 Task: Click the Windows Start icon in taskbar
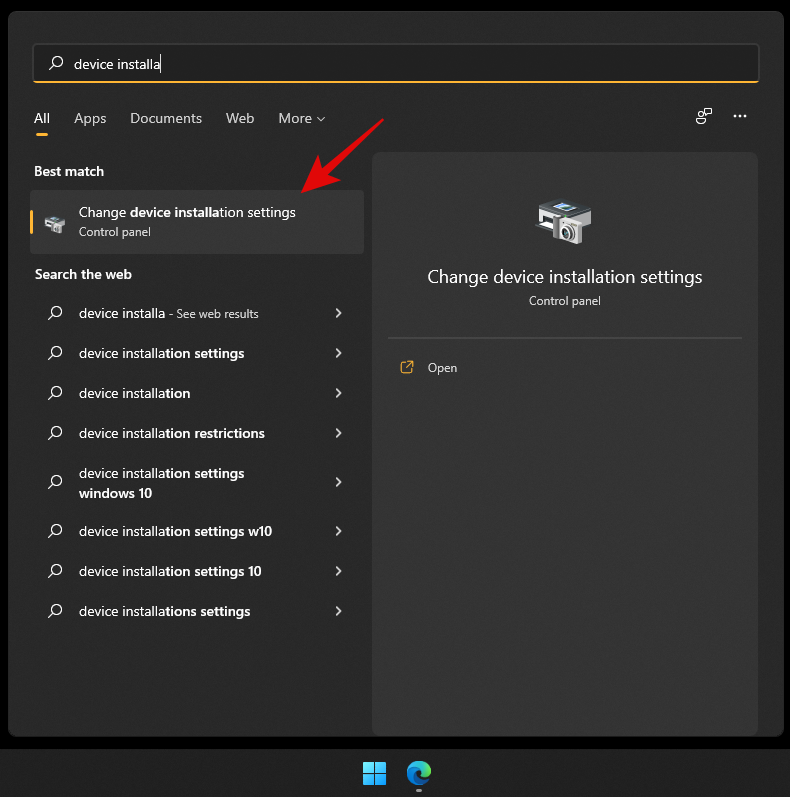pos(374,773)
